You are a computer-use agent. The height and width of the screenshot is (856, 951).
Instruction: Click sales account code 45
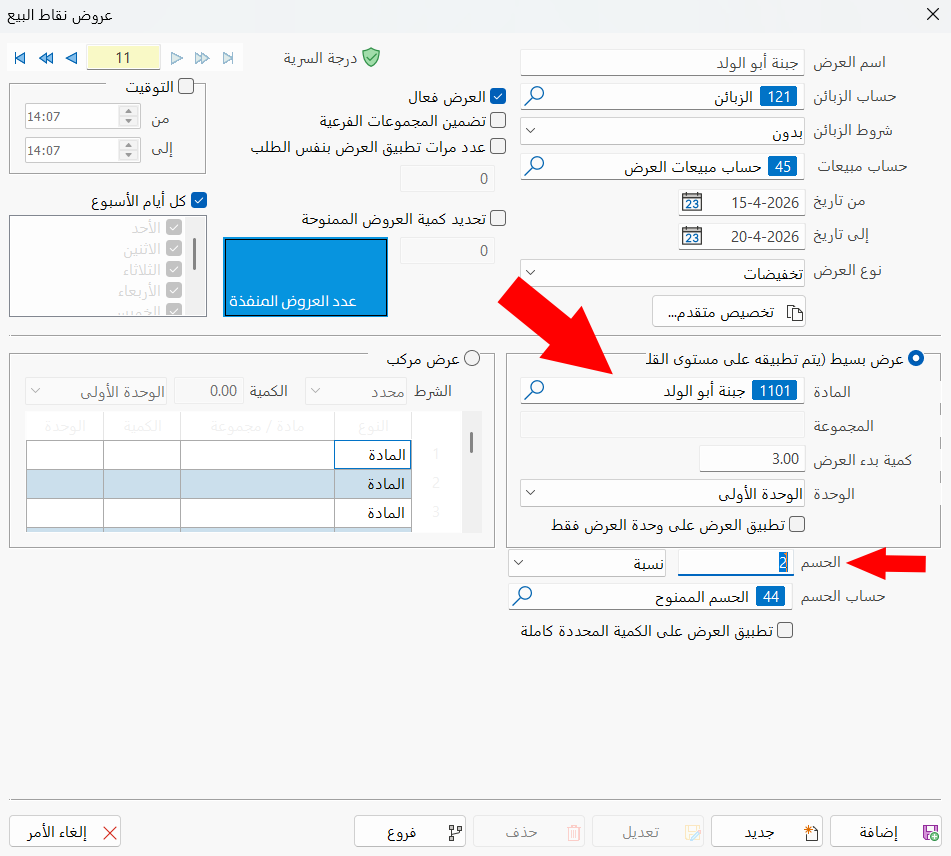pyautogui.click(x=782, y=166)
